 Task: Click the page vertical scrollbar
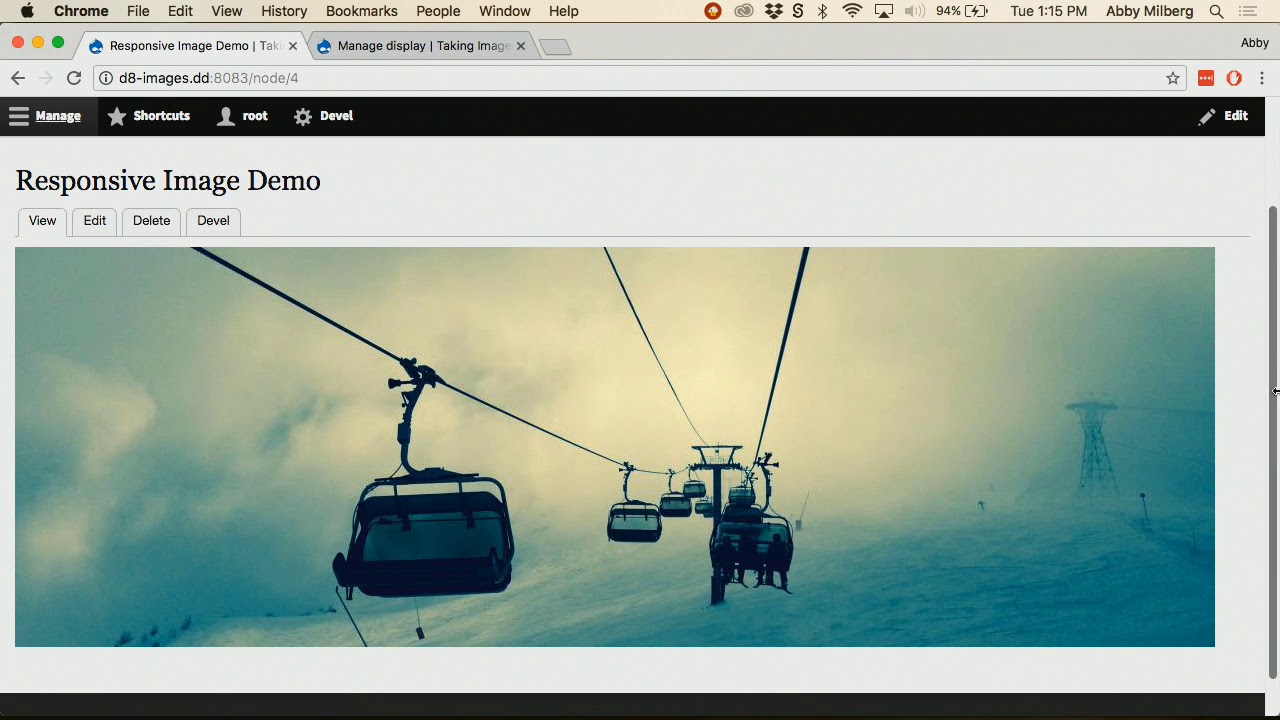click(x=1273, y=442)
